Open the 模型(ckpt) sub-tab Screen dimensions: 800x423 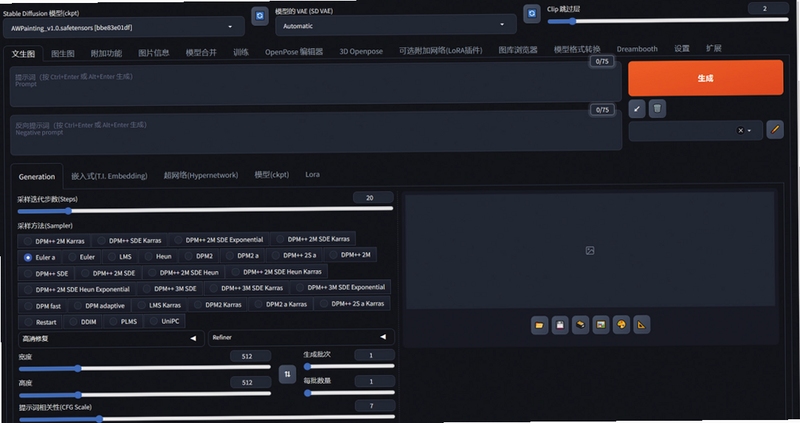point(271,175)
